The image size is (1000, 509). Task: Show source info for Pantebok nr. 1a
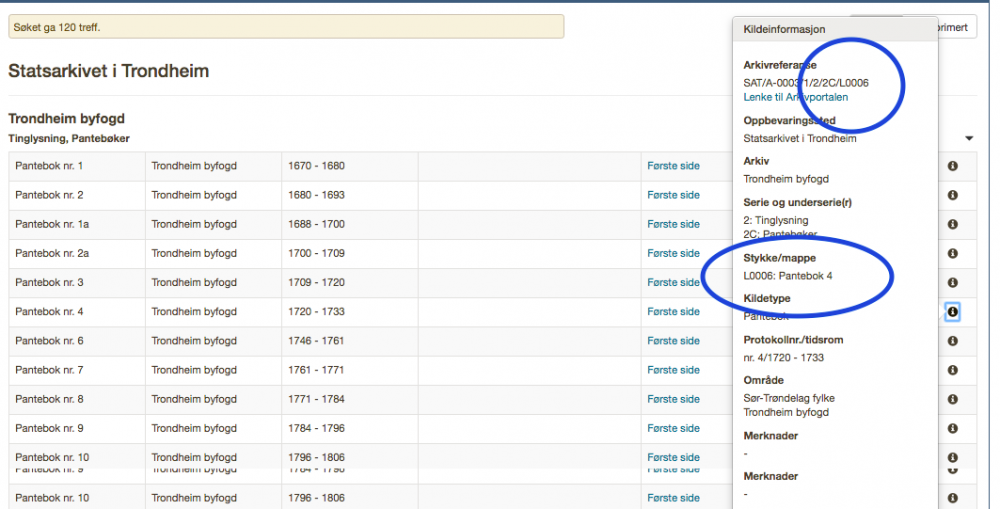coord(952,224)
